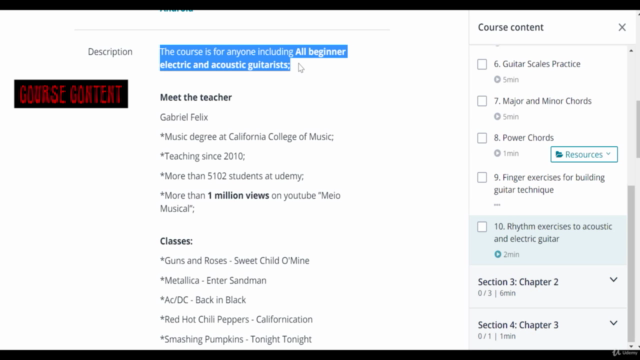Click the Course content panel heading
The width and height of the screenshot is (640, 360).
511,27
